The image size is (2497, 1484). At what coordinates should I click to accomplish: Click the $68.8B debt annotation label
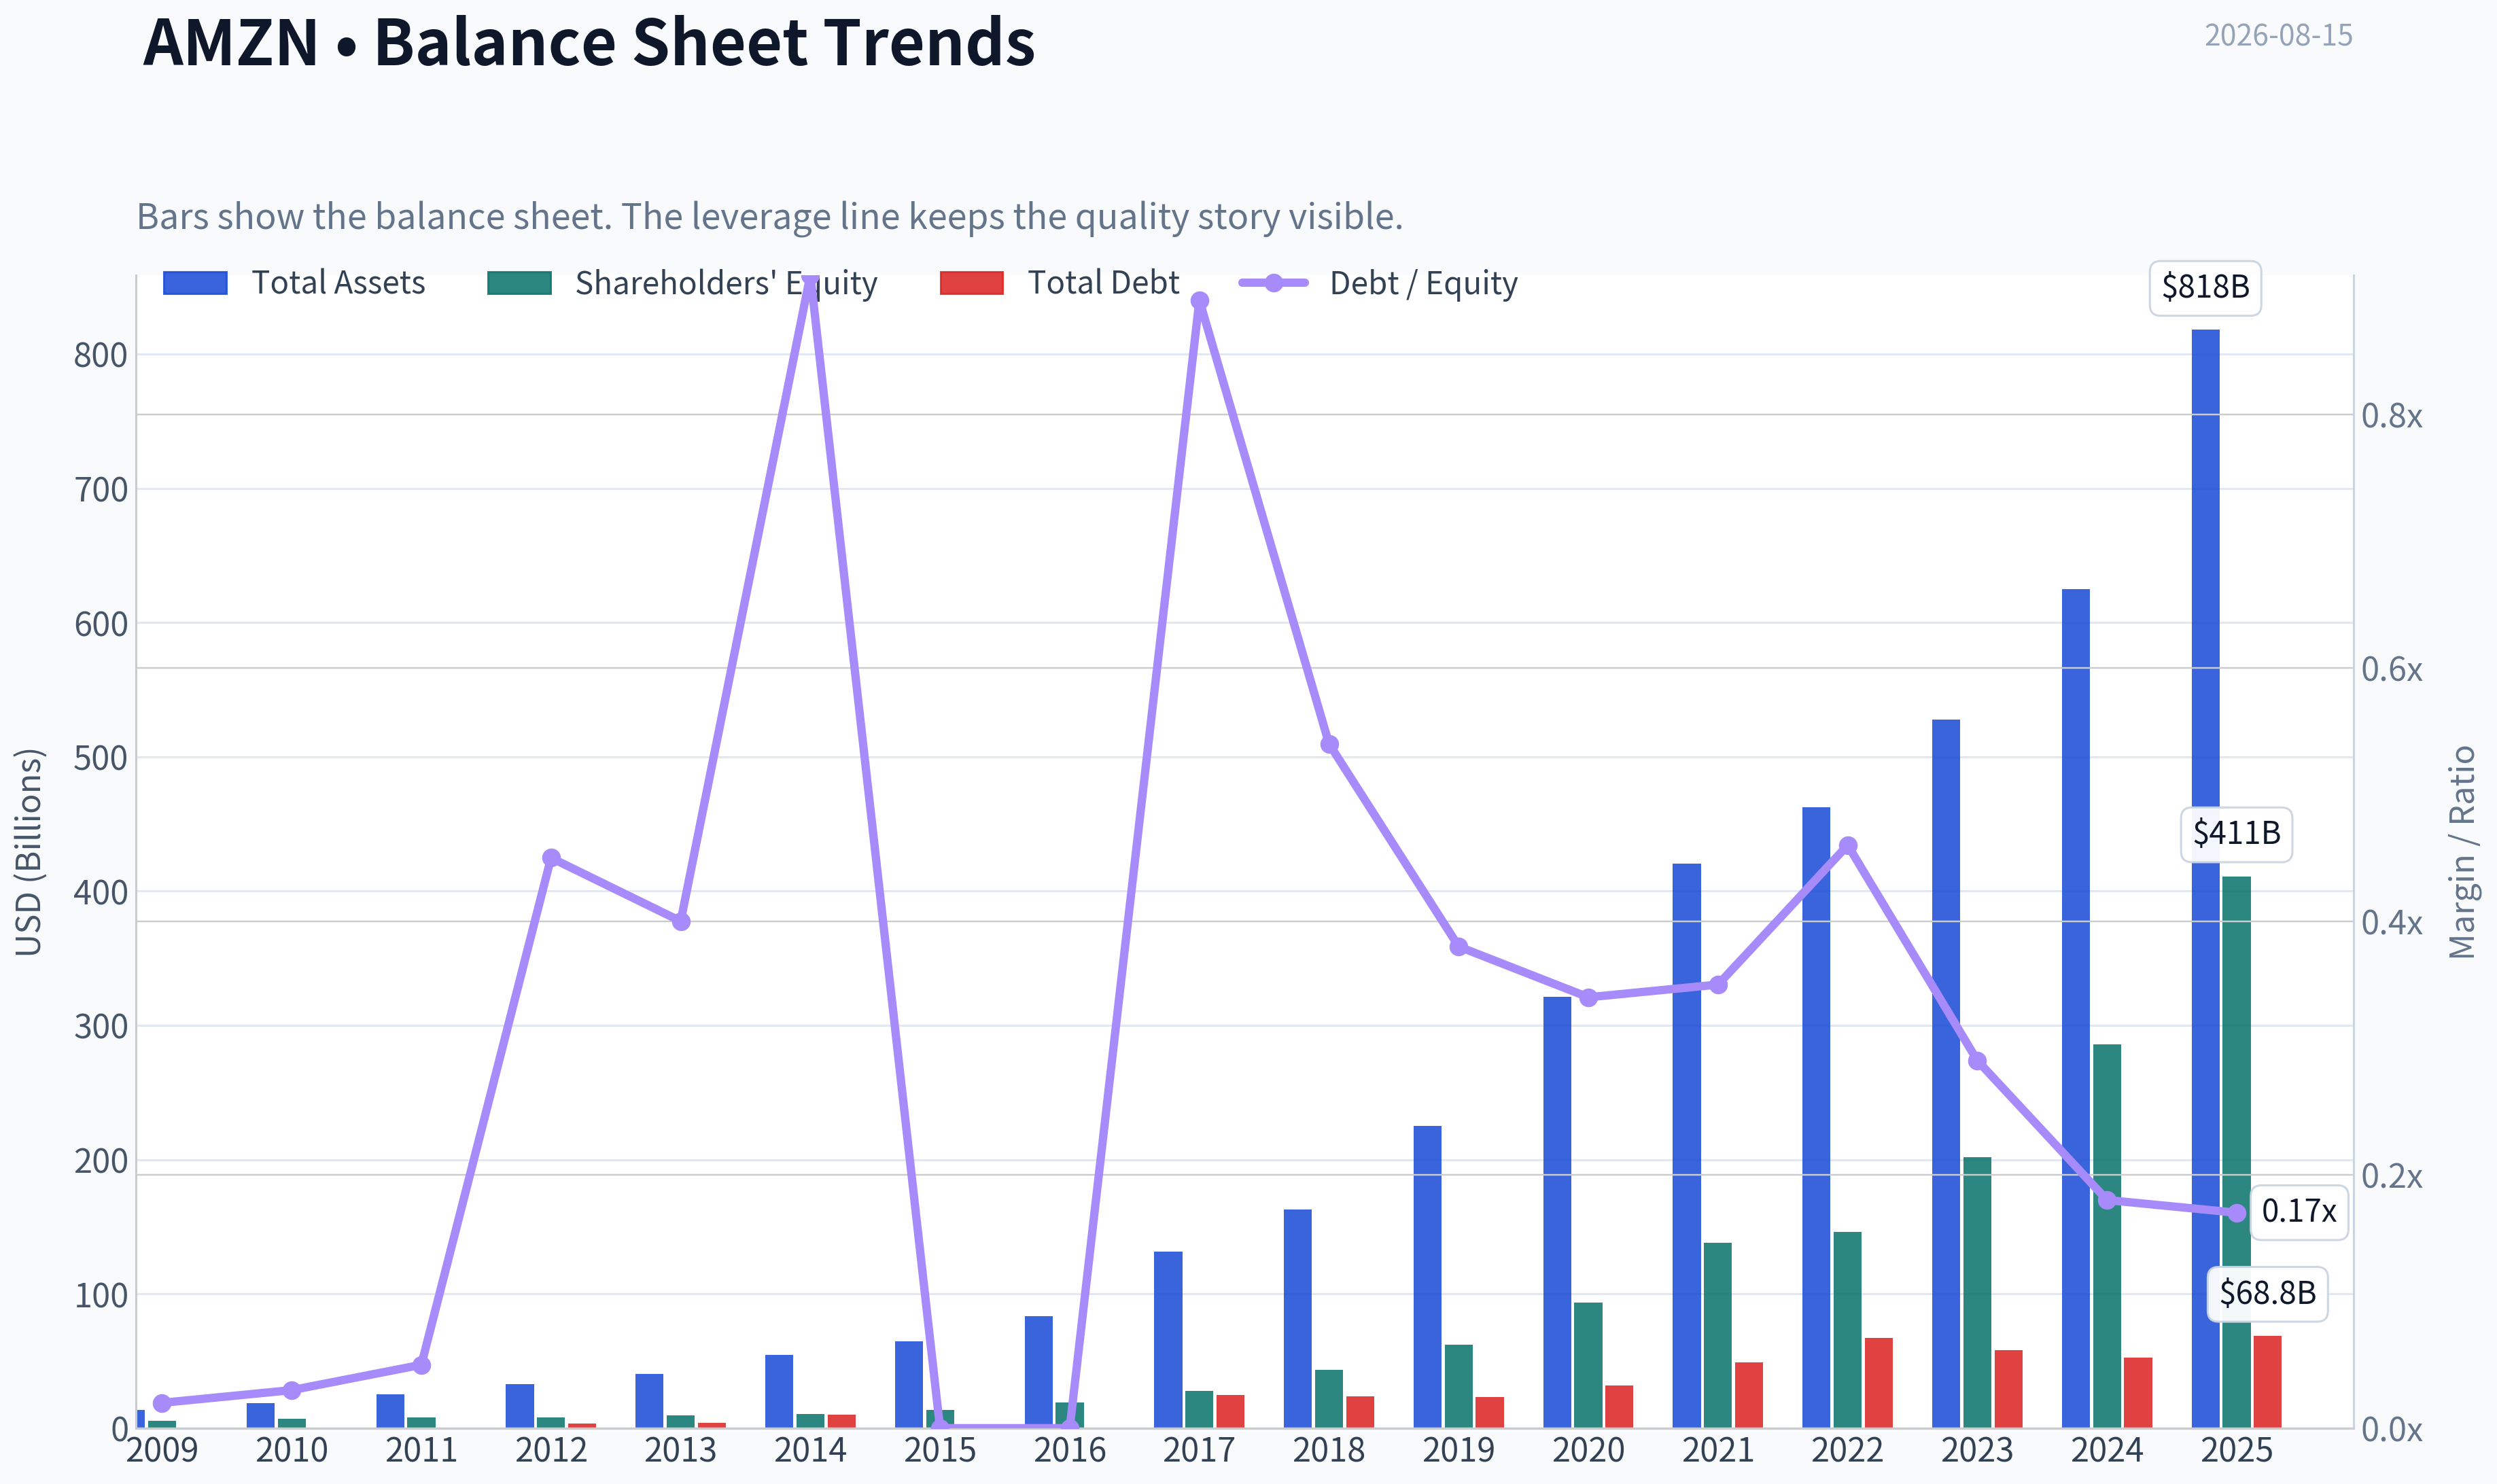click(2267, 1293)
